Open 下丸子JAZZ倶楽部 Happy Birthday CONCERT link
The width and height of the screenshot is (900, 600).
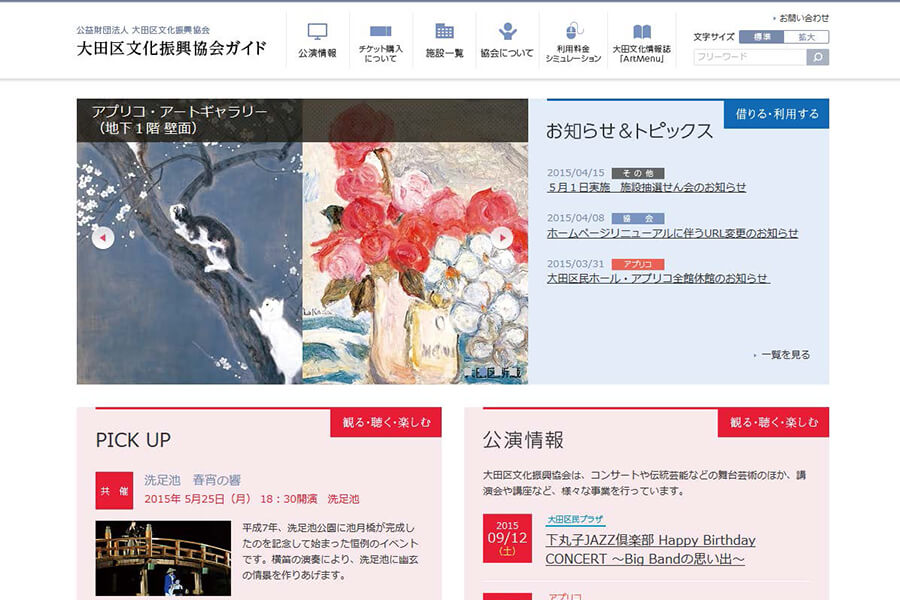point(650,549)
